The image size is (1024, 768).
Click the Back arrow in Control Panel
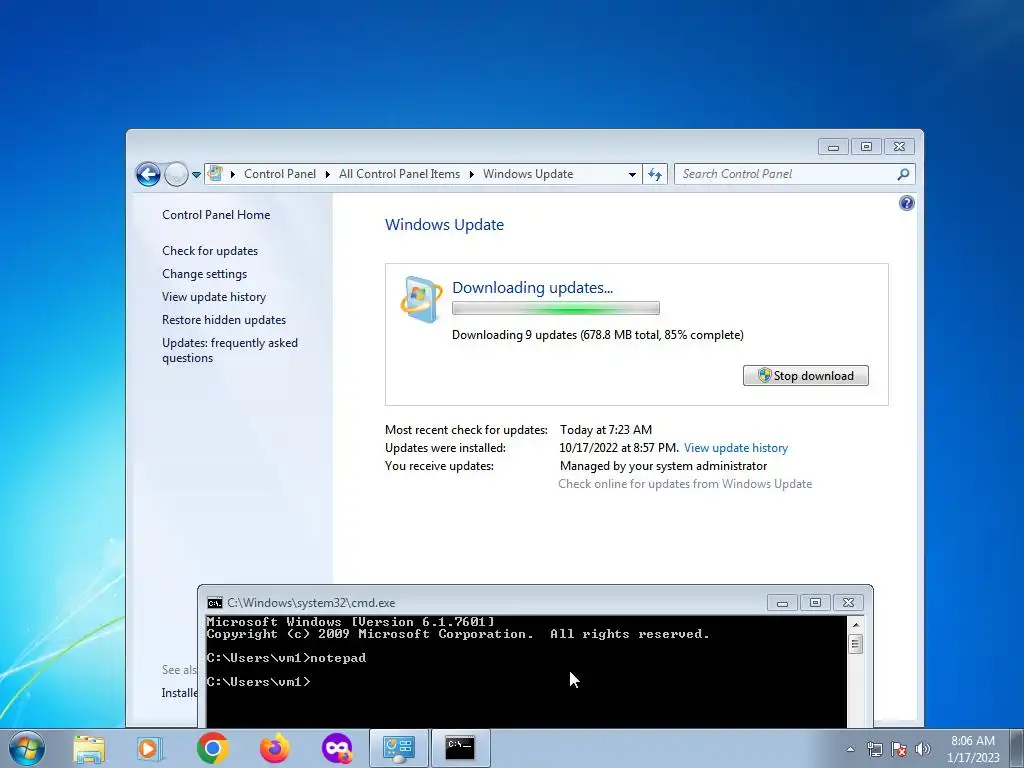click(148, 174)
